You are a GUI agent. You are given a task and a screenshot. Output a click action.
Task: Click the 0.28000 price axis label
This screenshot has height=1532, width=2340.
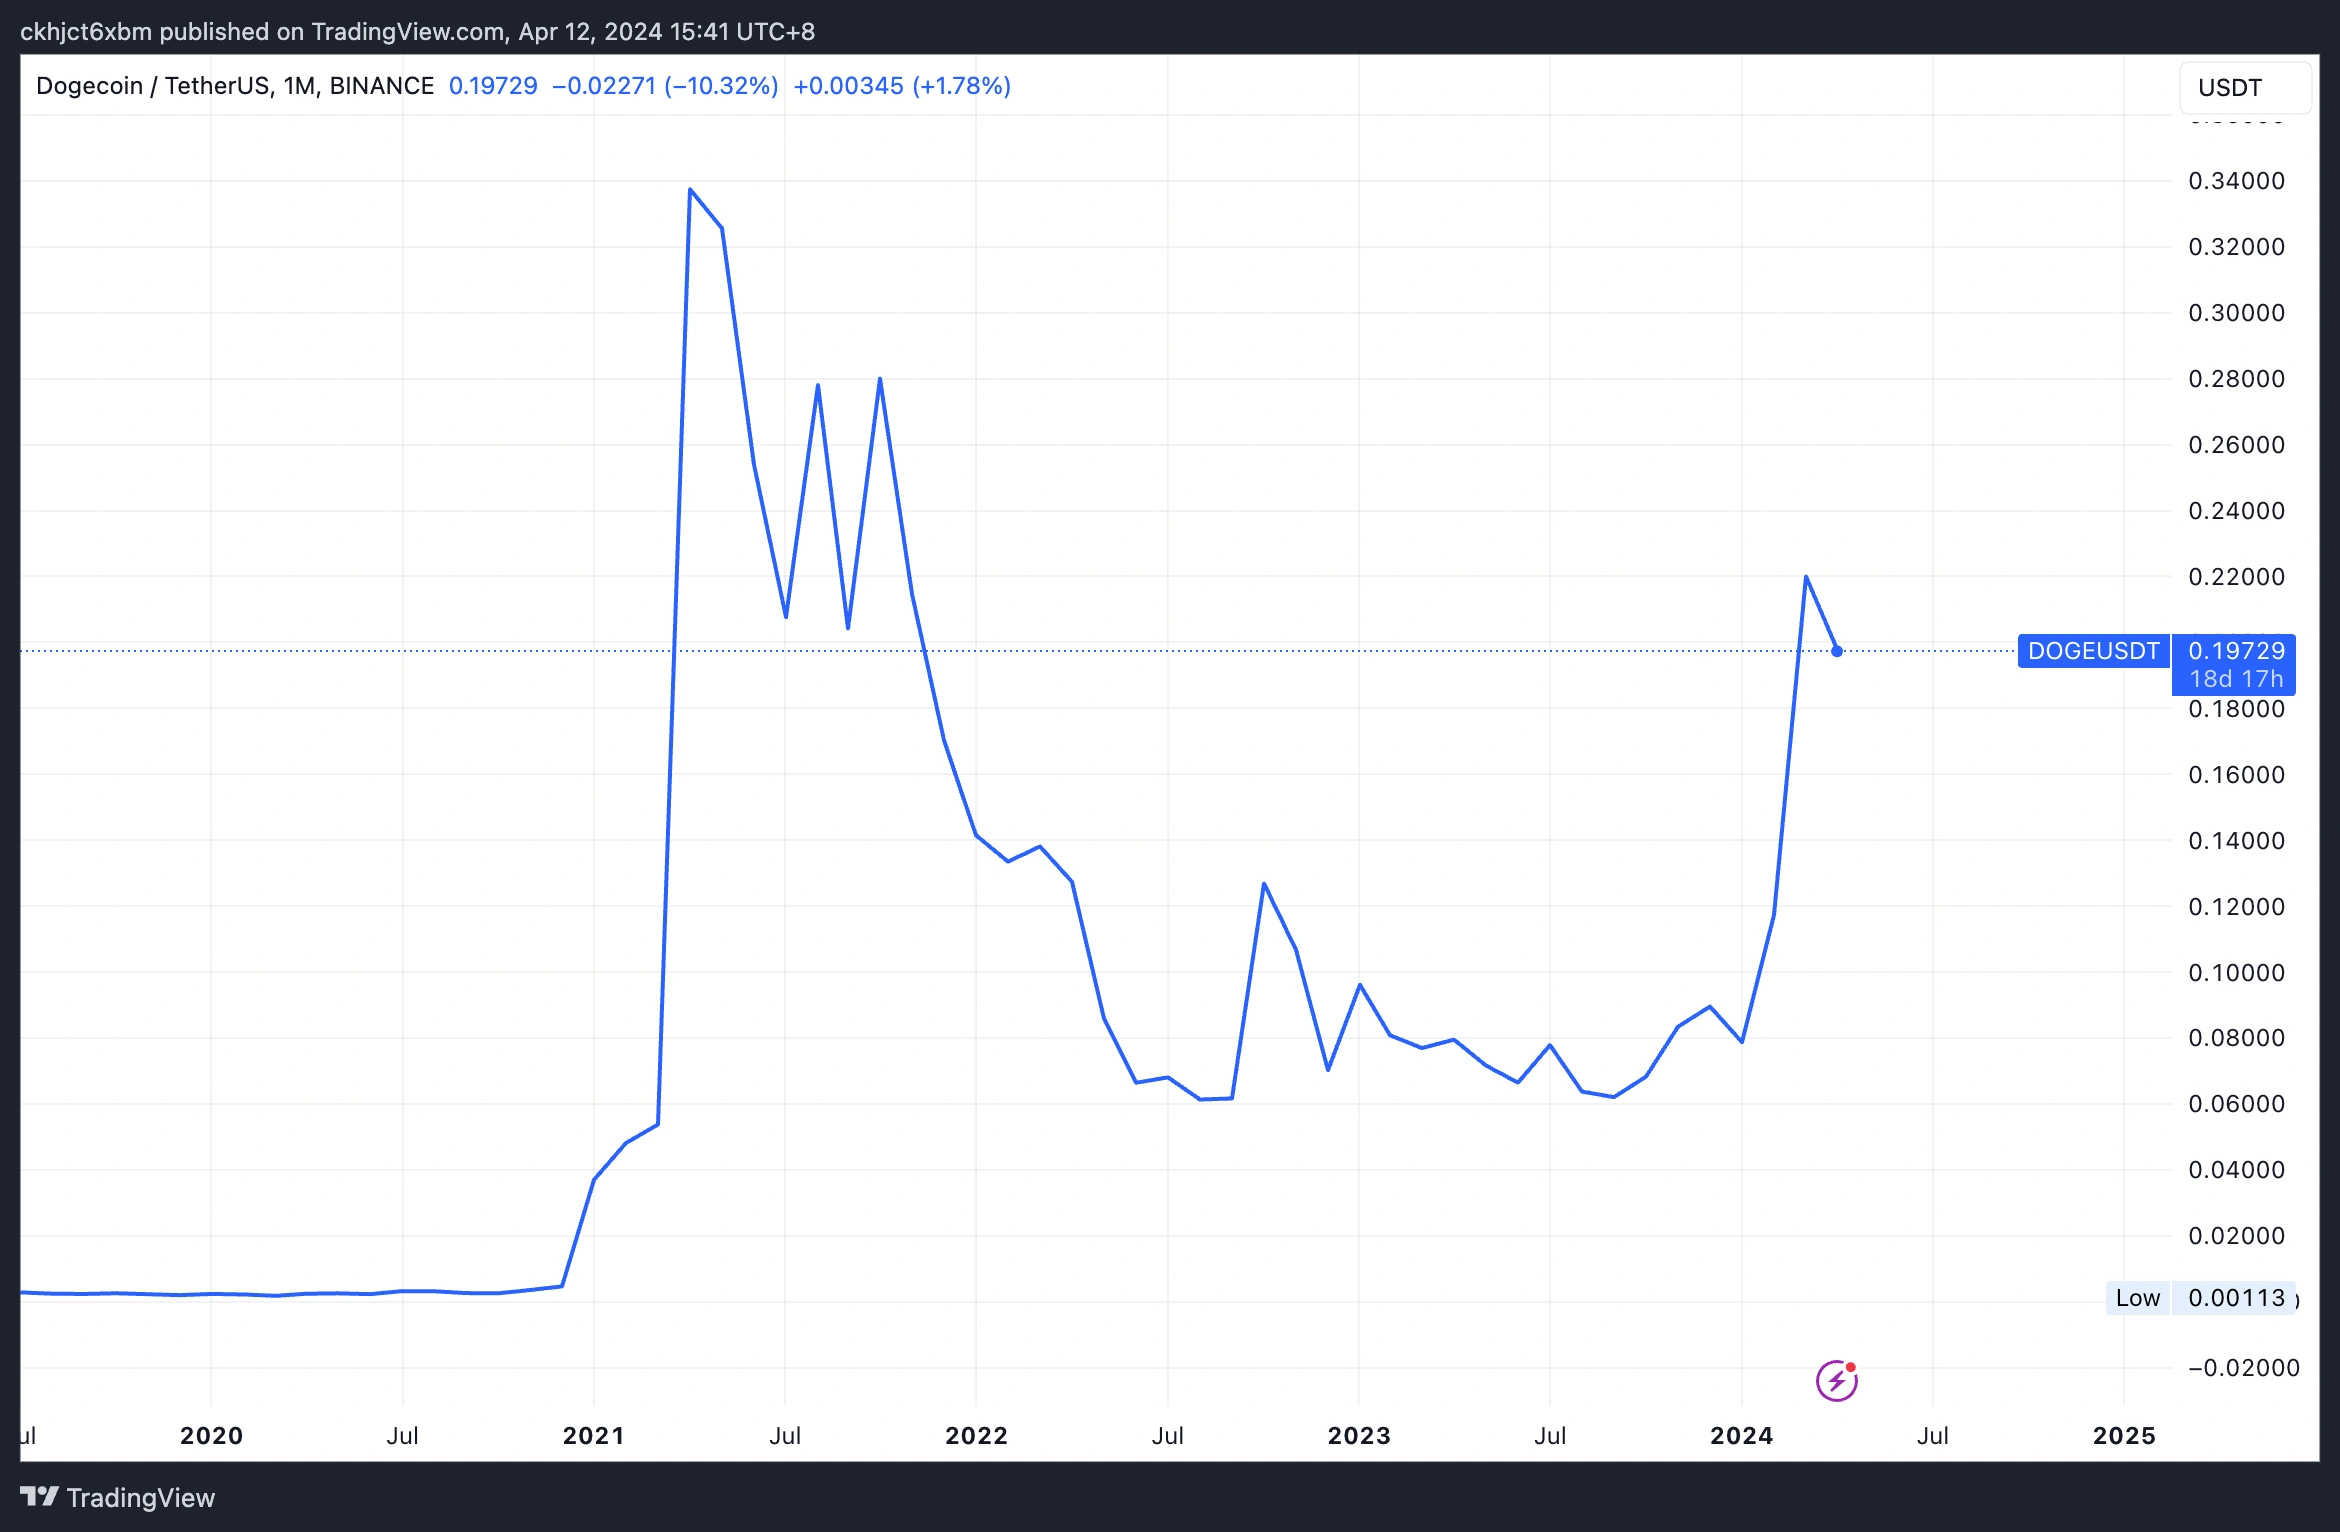[2236, 379]
